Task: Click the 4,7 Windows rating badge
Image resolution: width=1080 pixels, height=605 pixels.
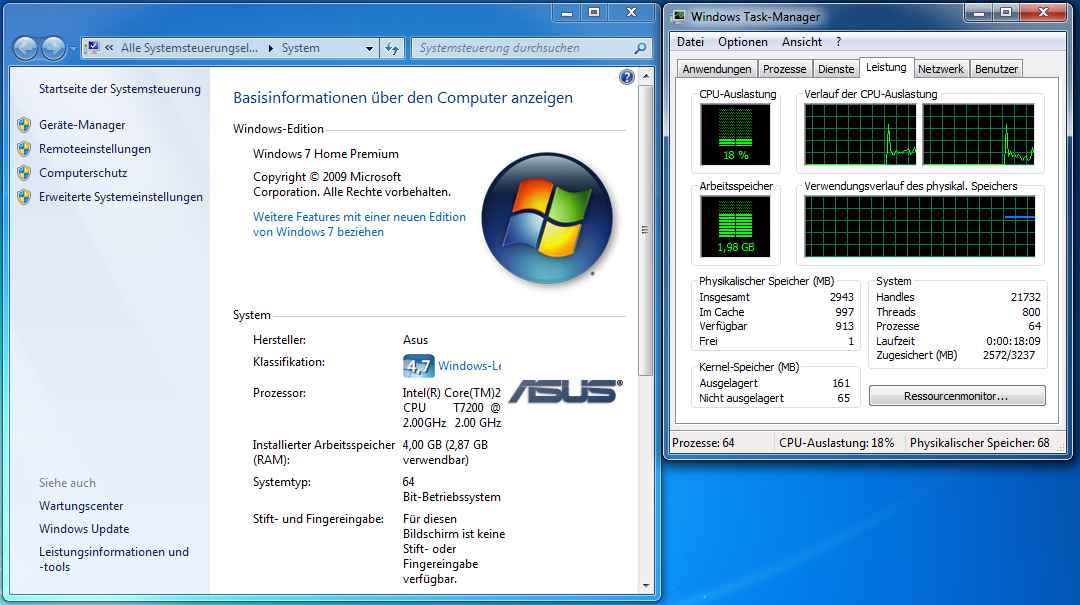Action: 418,366
